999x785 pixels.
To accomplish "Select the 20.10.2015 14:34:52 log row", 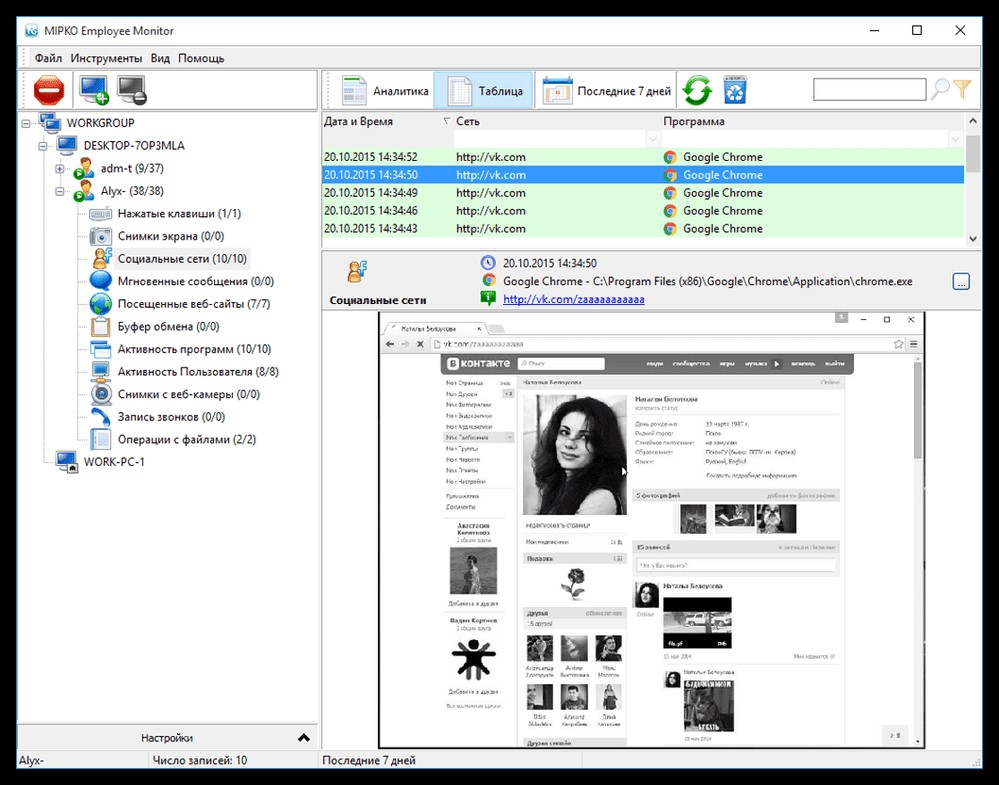I will [643, 157].
